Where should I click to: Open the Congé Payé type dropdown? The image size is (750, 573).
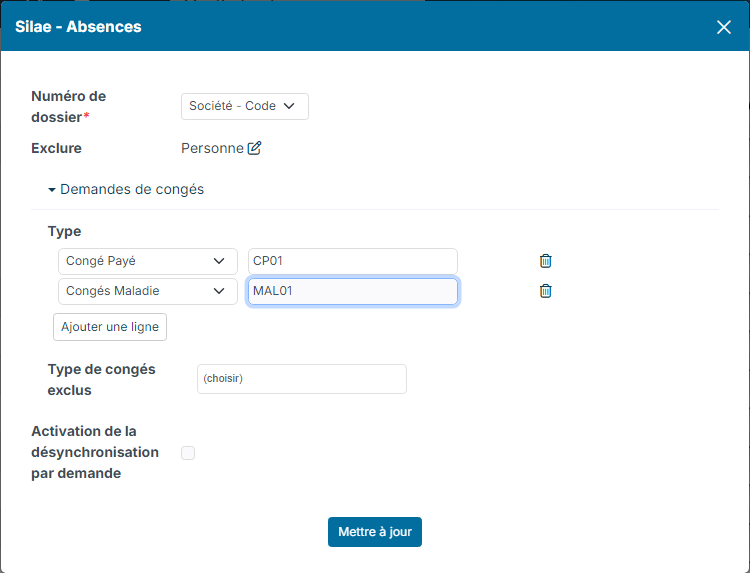click(x=148, y=261)
